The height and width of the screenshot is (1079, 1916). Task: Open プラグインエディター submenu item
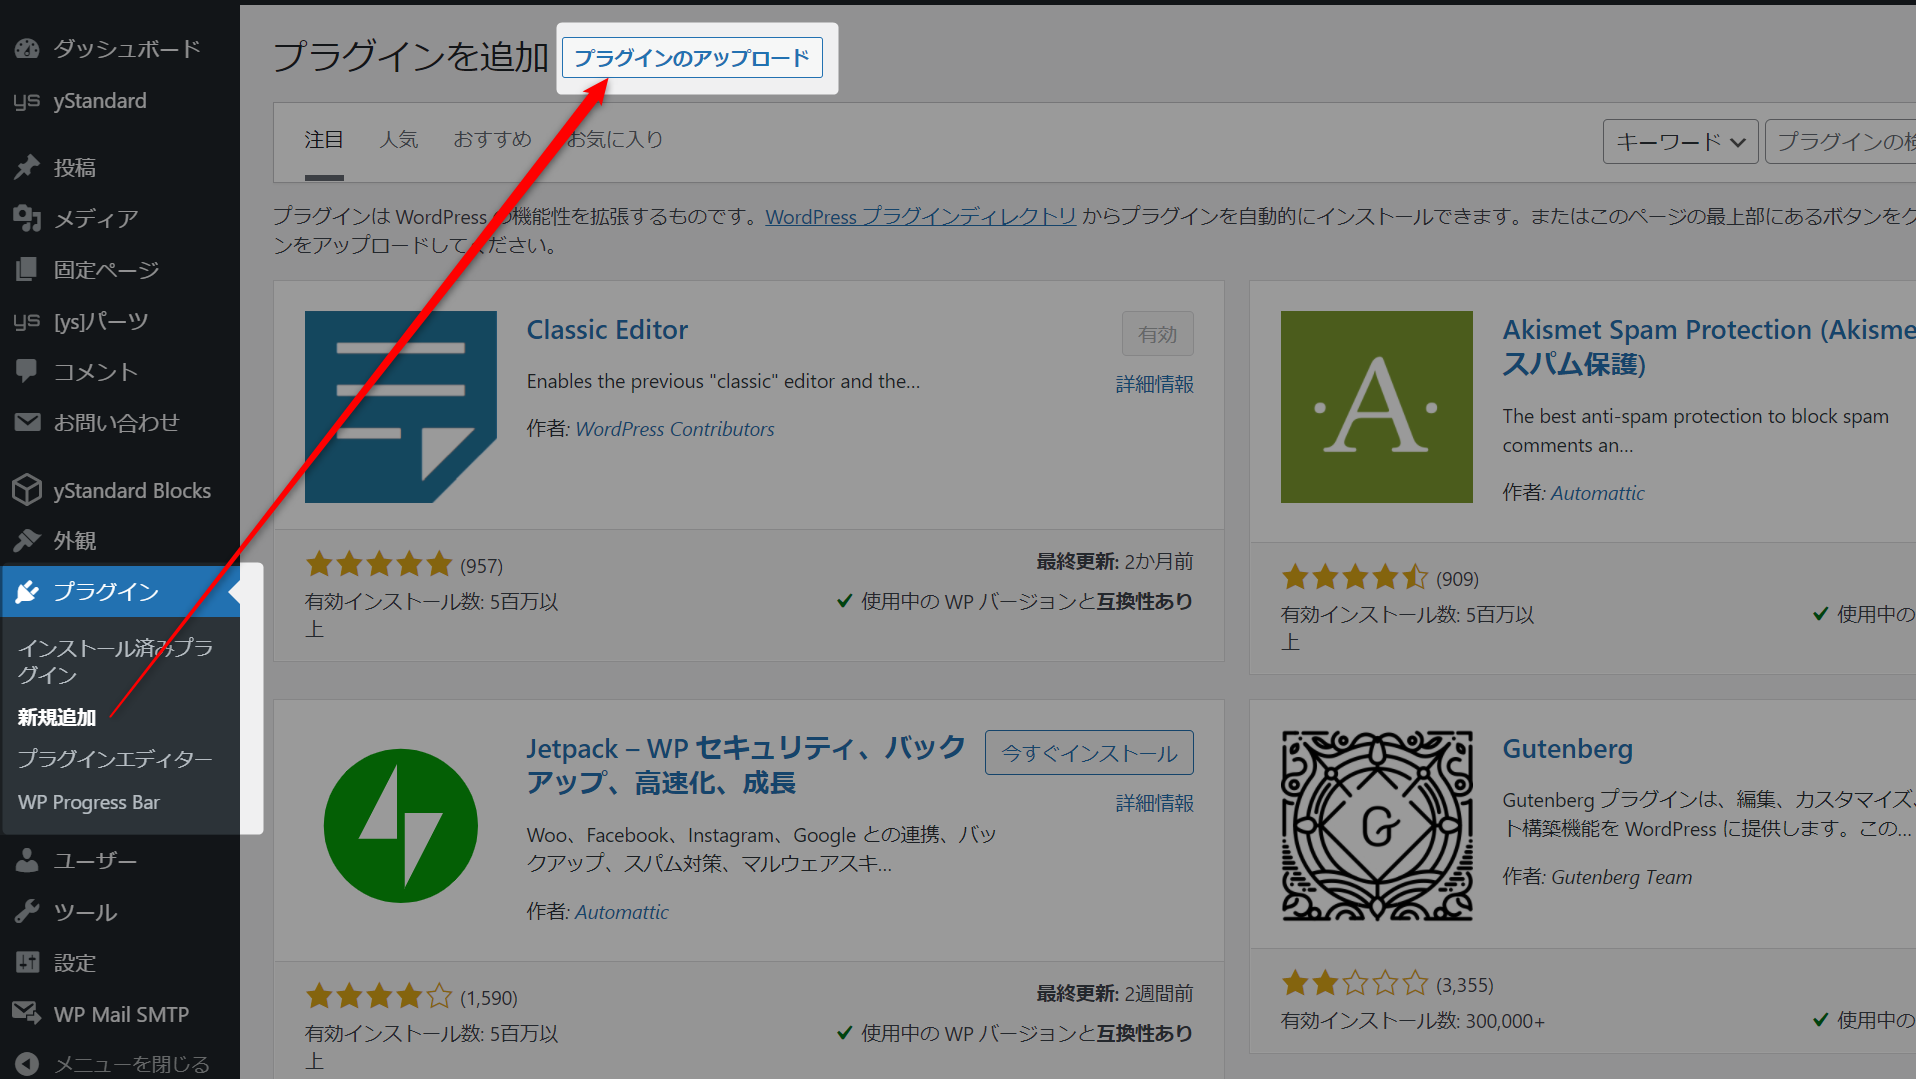pos(115,759)
